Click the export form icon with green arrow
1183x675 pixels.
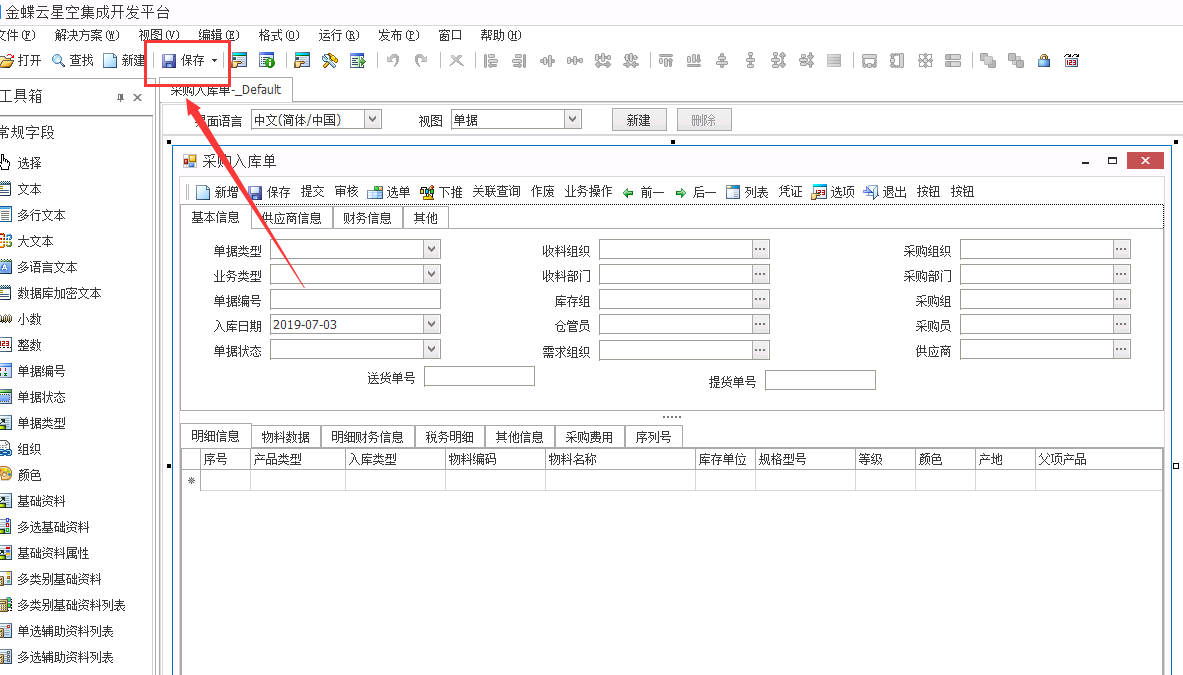[358, 60]
